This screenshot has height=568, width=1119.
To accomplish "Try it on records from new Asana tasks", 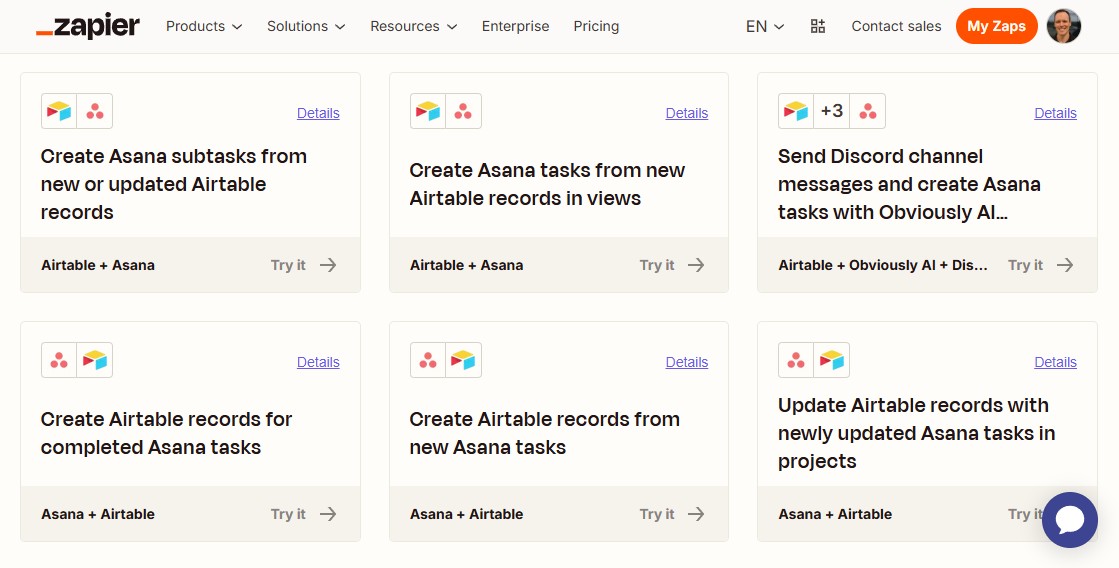I will (657, 514).
